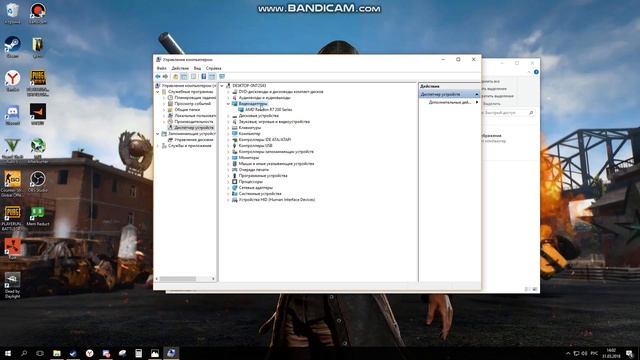
Task: Open the Вид menu
Action: tap(197, 68)
